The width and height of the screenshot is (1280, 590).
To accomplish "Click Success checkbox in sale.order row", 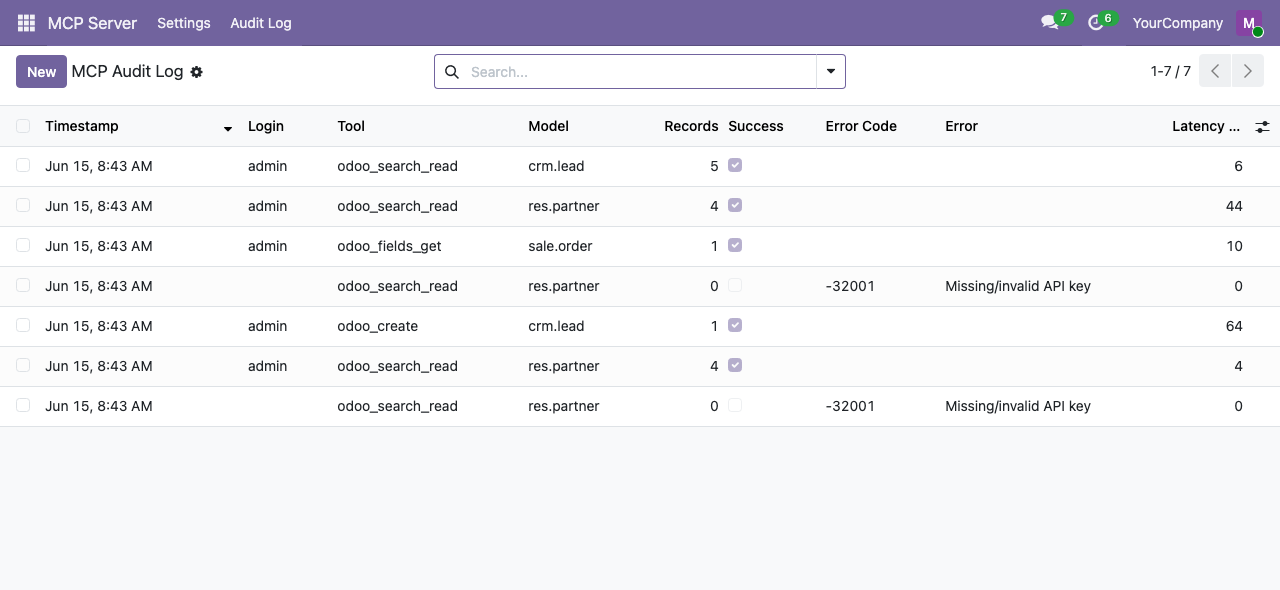I will pyautogui.click(x=735, y=245).
